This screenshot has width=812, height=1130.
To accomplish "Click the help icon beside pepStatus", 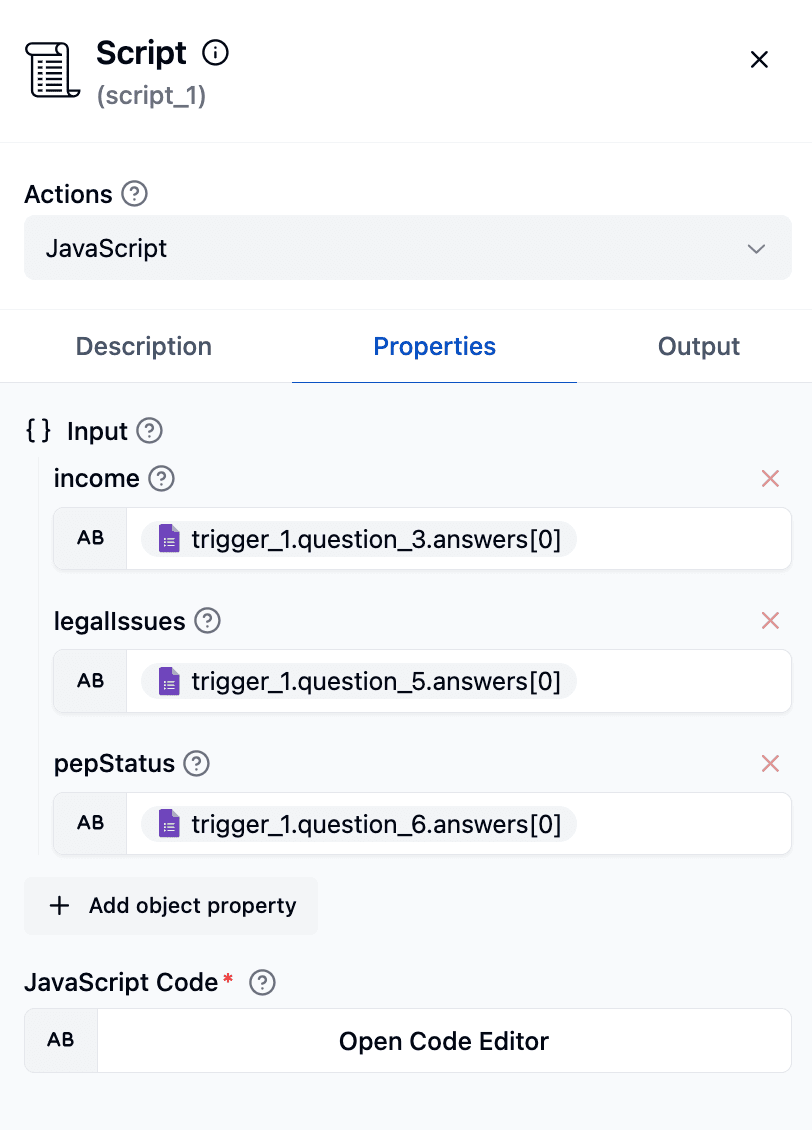I will tap(198, 764).
